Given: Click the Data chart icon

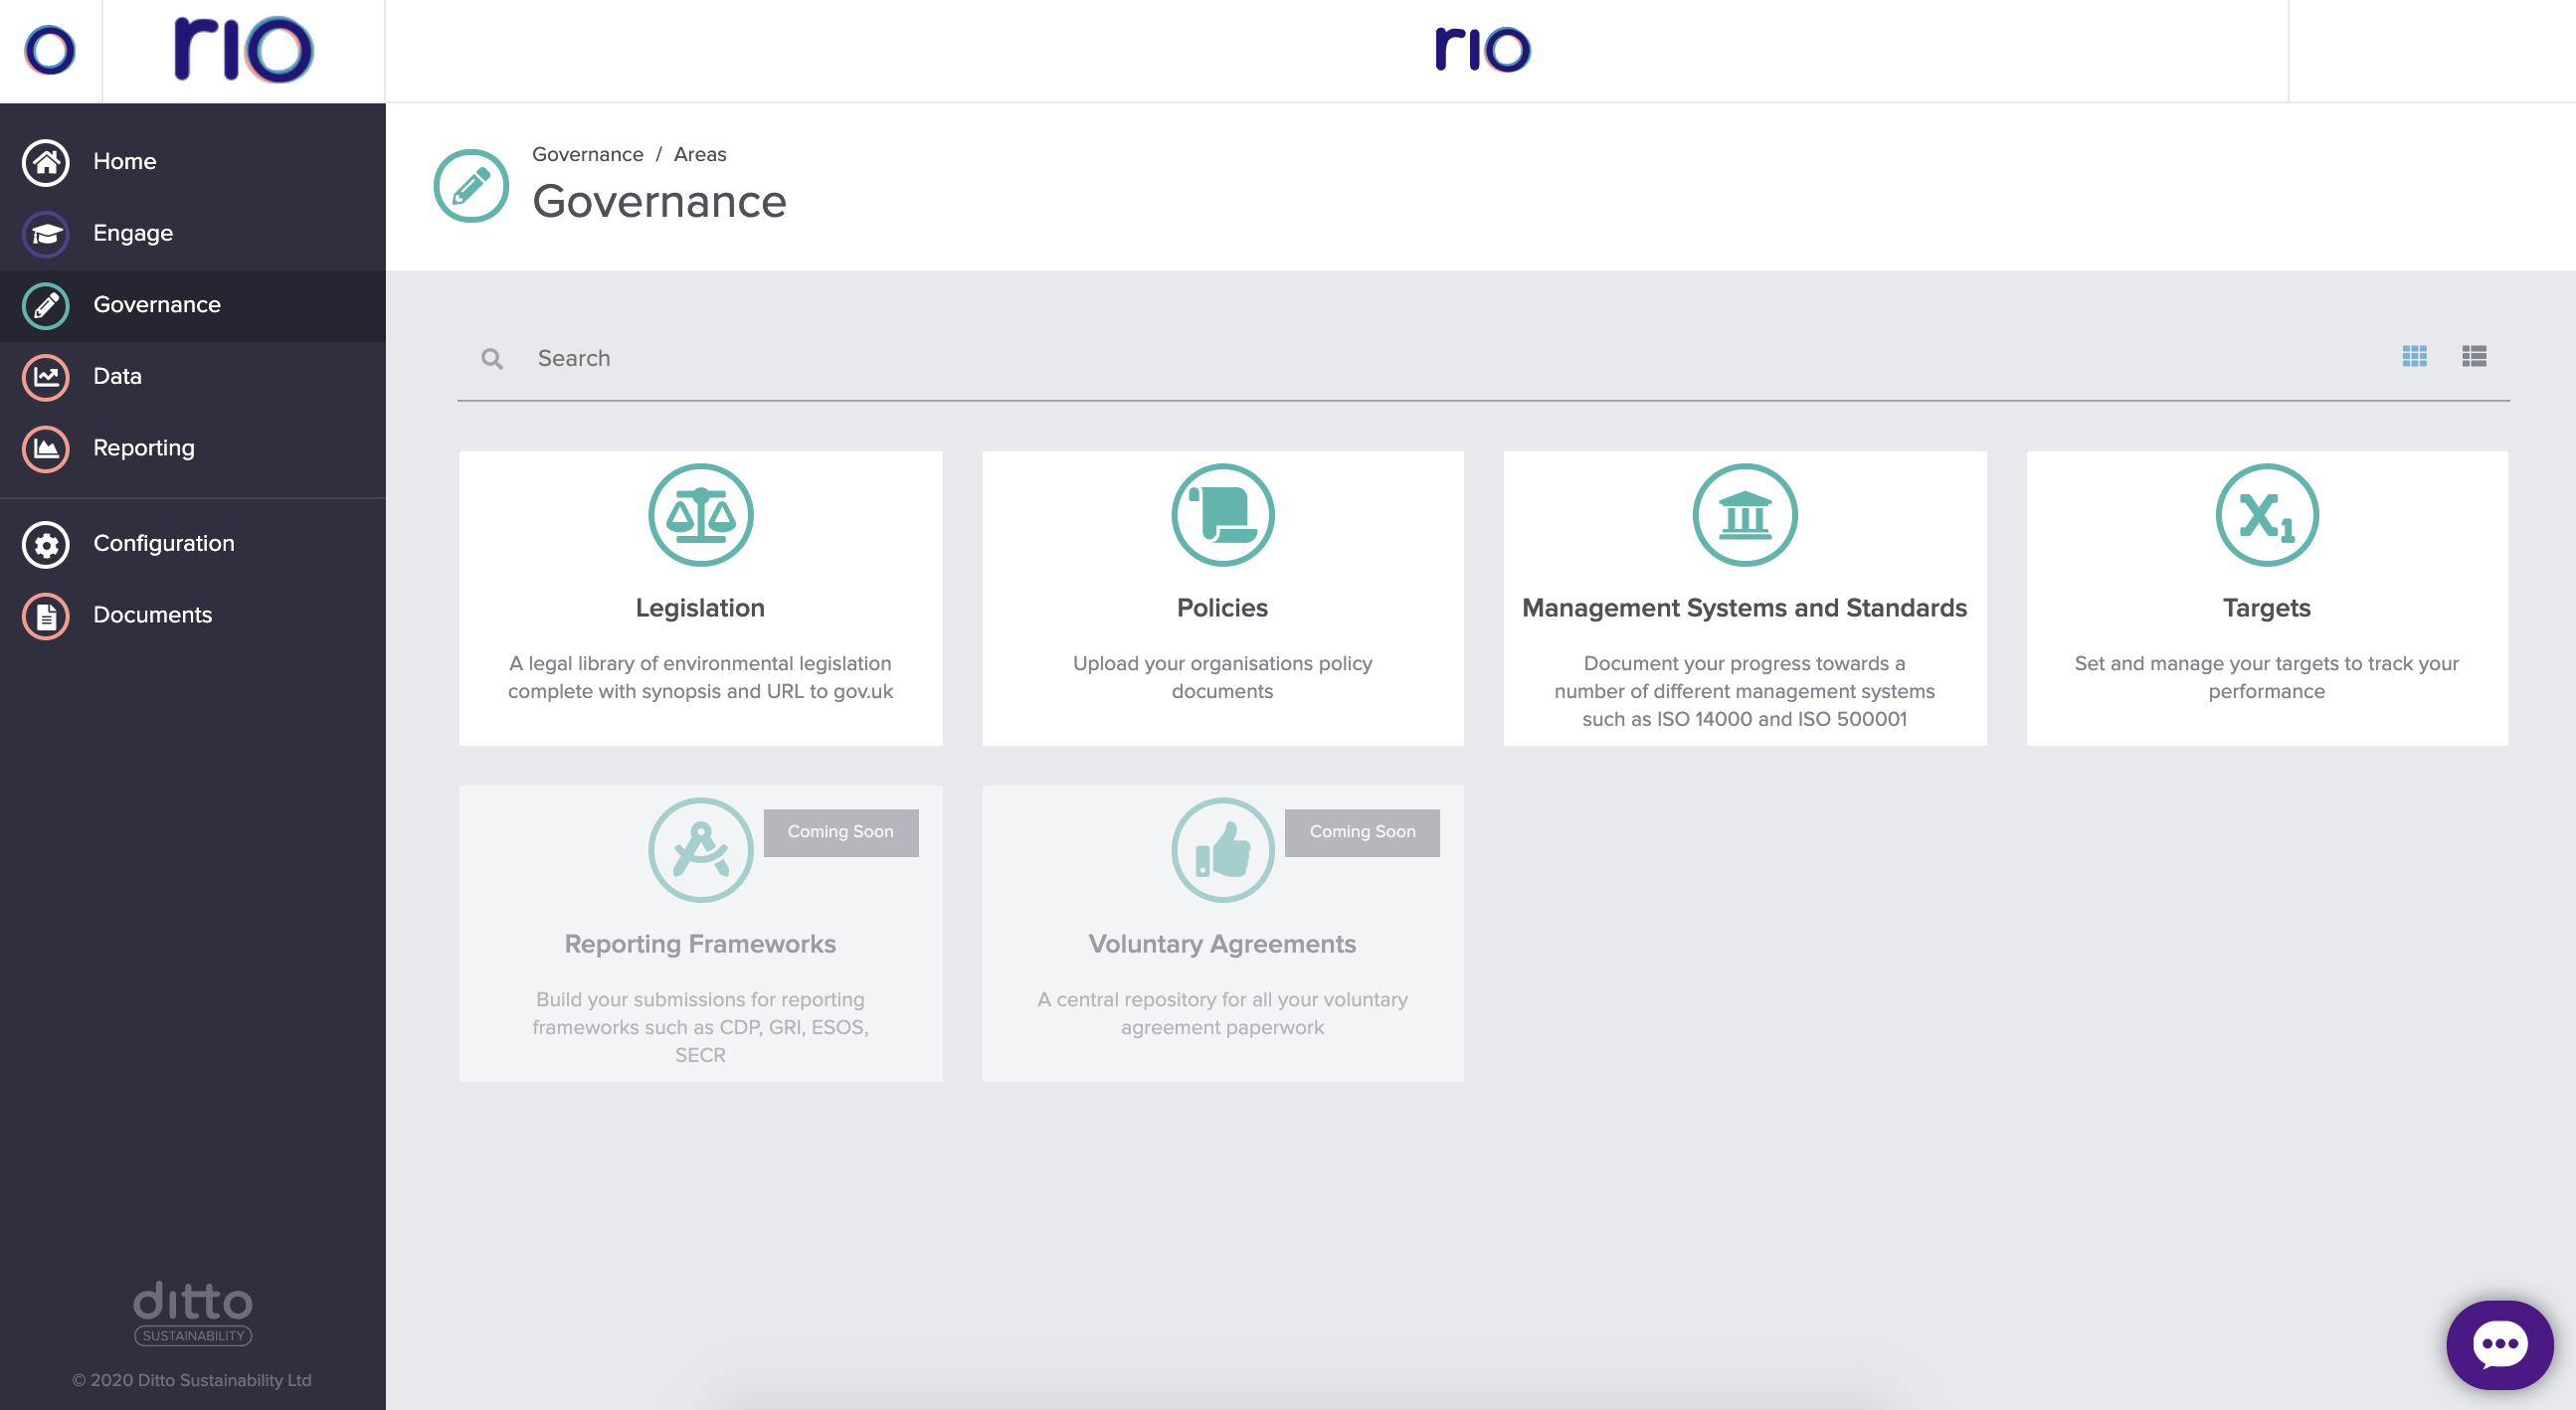Looking at the screenshot, I should pyautogui.click(x=46, y=377).
